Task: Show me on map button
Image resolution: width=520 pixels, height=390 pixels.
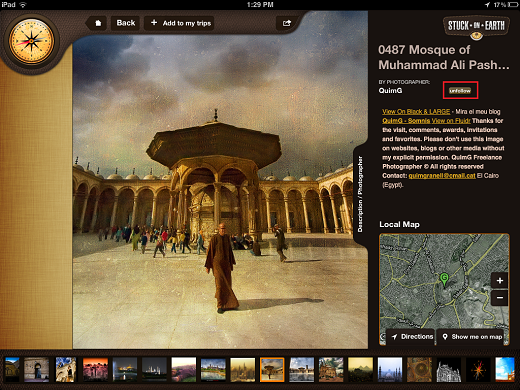Action: click(x=473, y=337)
